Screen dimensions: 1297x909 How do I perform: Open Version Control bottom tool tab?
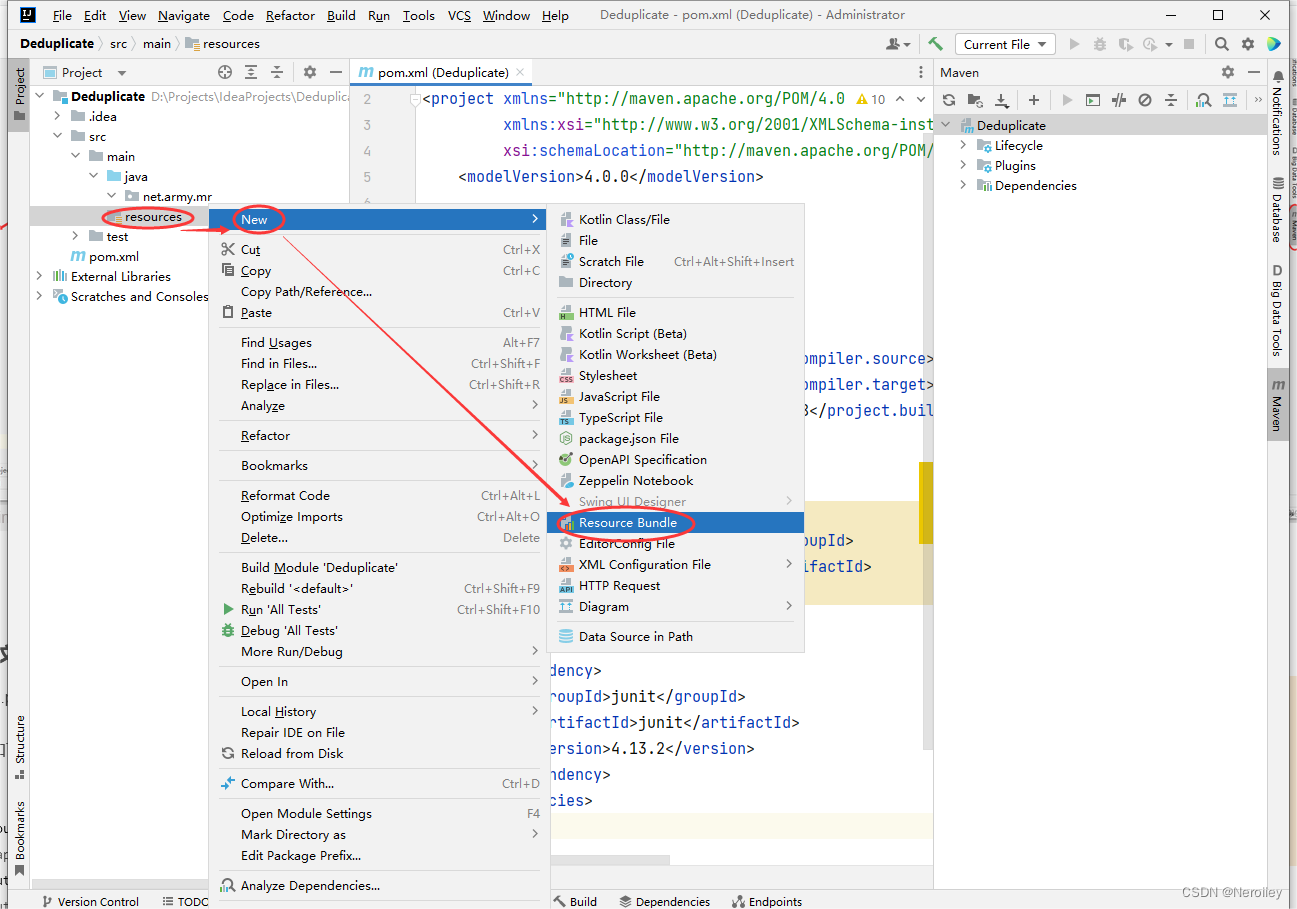pos(90,901)
